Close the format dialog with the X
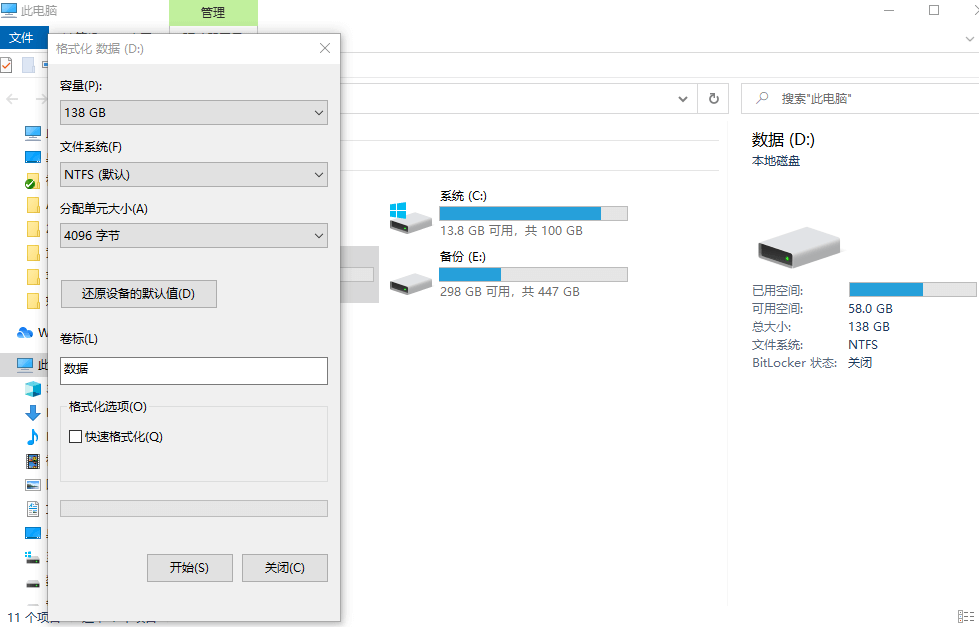 point(325,48)
